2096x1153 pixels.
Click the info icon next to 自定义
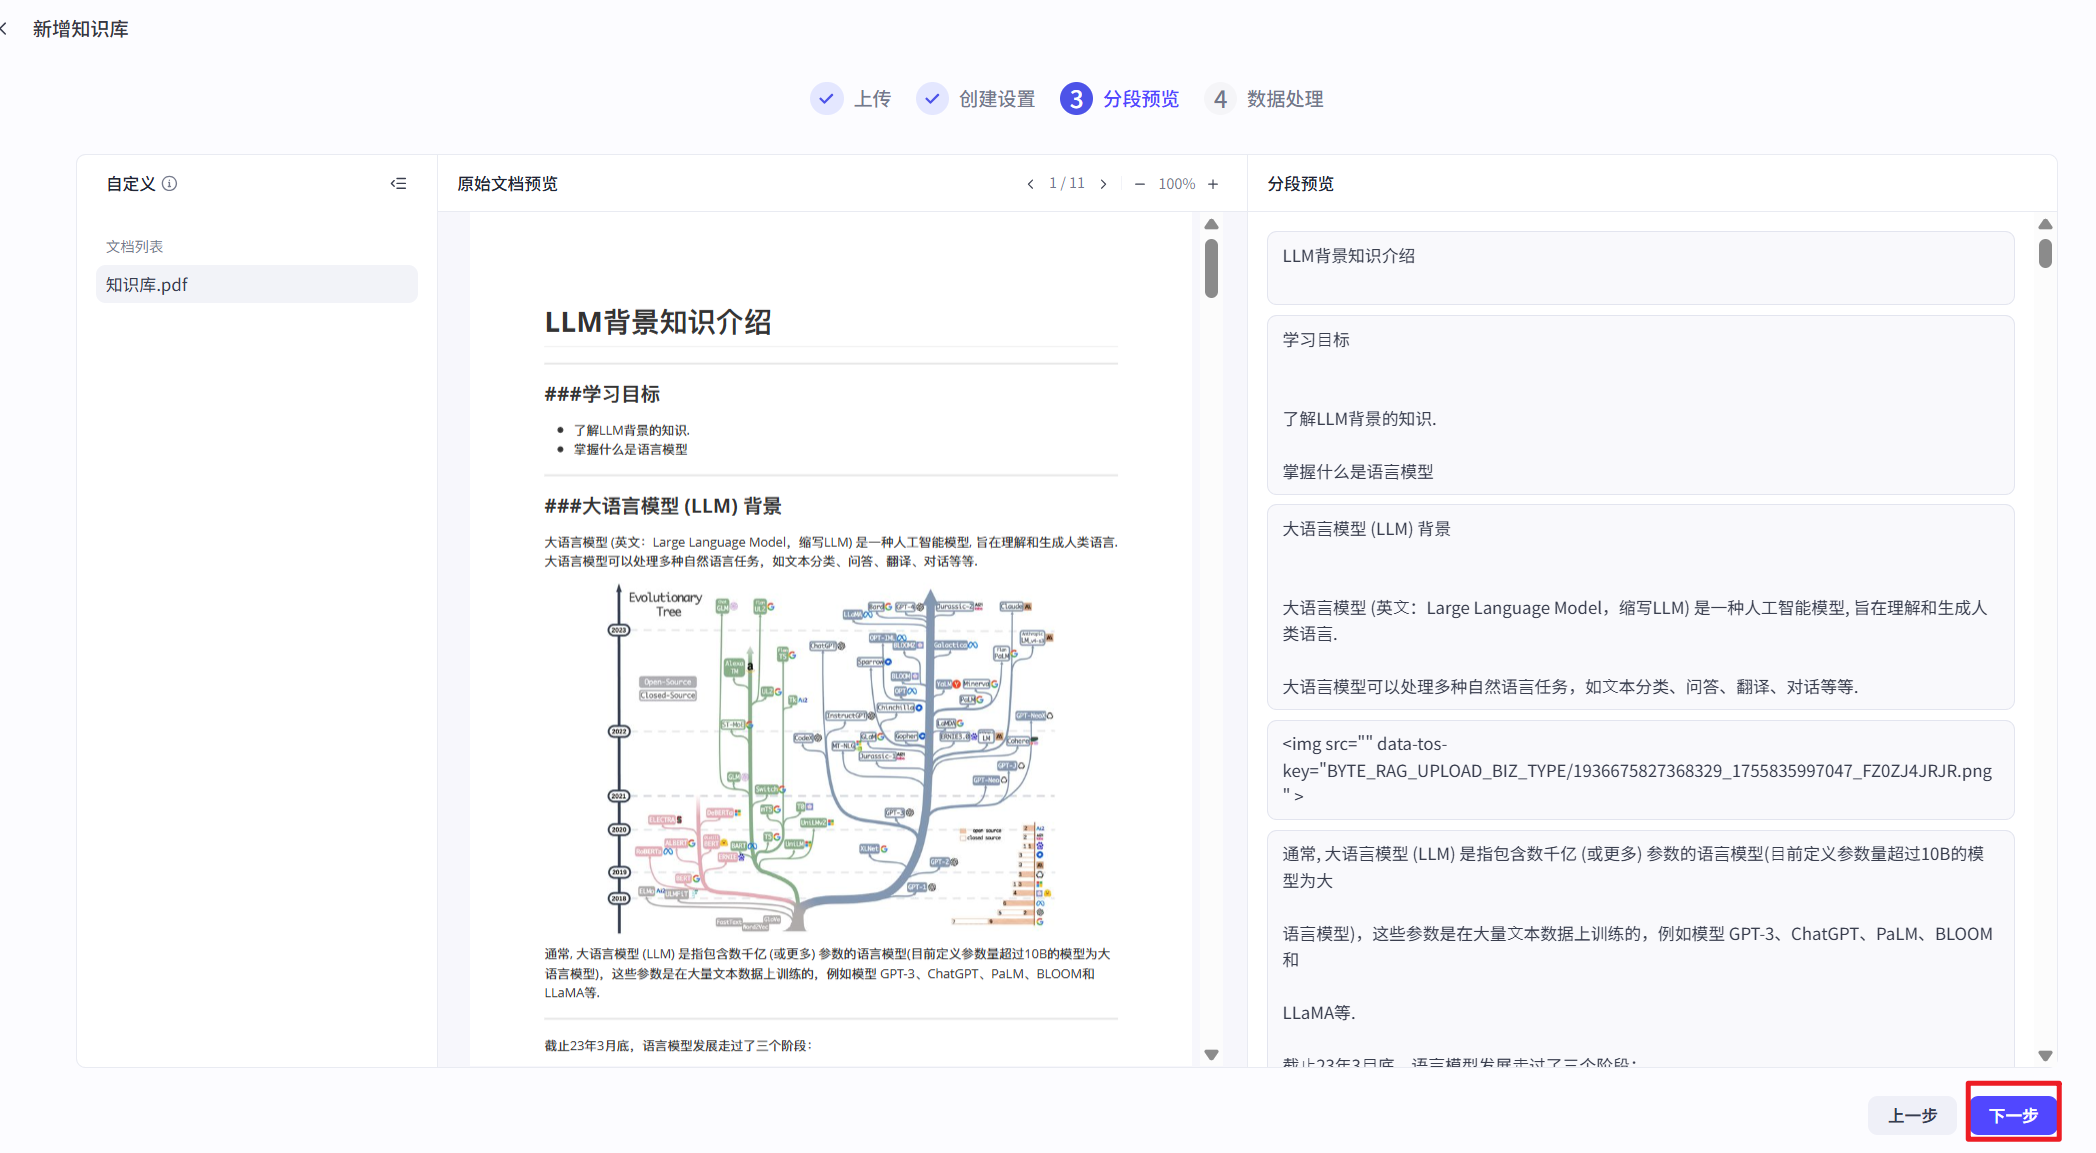(x=170, y=184)
